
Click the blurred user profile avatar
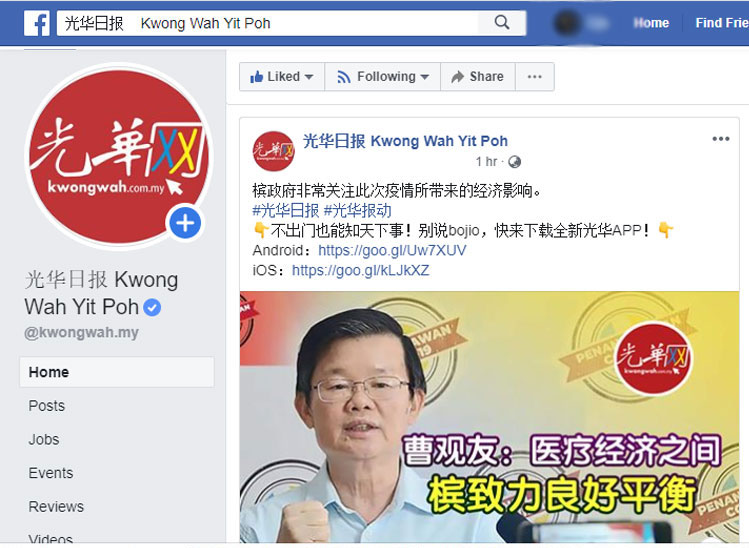[x=567, y=23]
